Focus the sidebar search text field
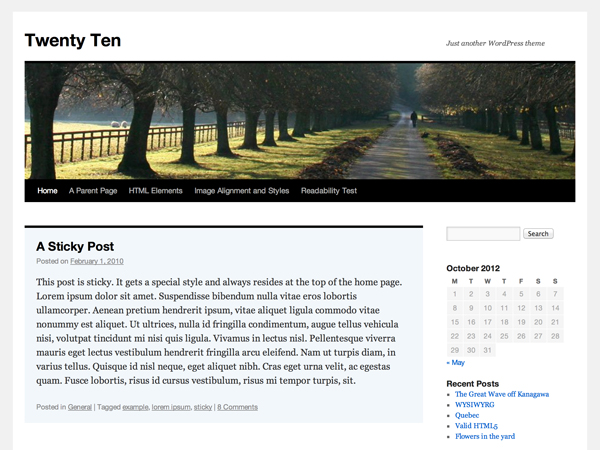The height and width of the screenshot is (450, 600). click(483, 234)
